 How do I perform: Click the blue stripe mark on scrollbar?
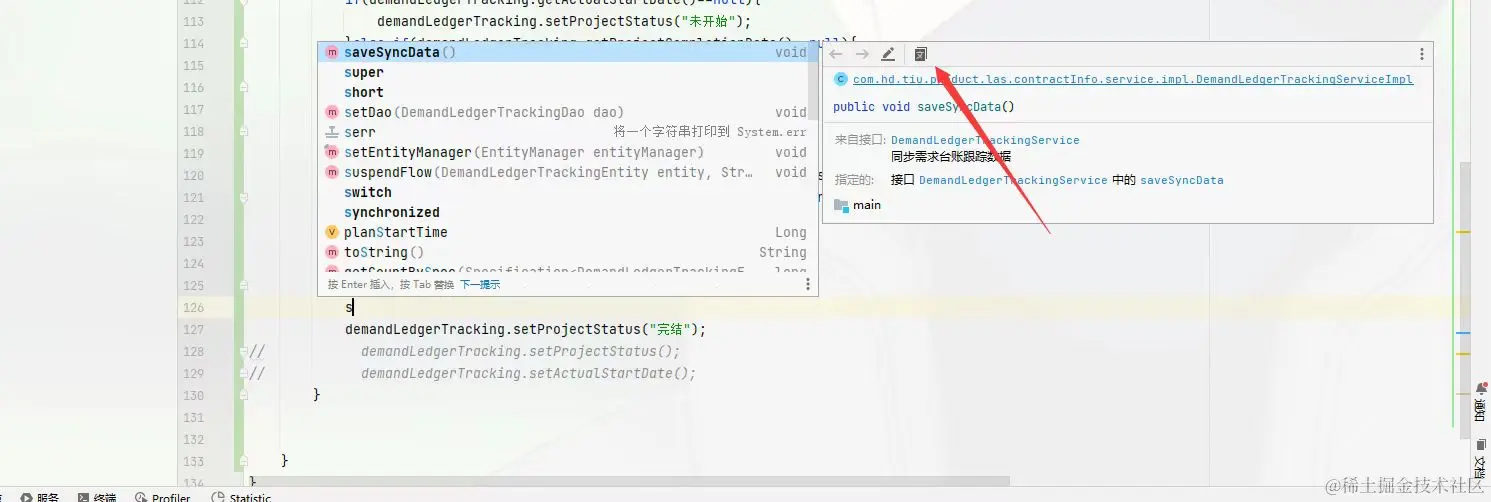[1464, 332]
